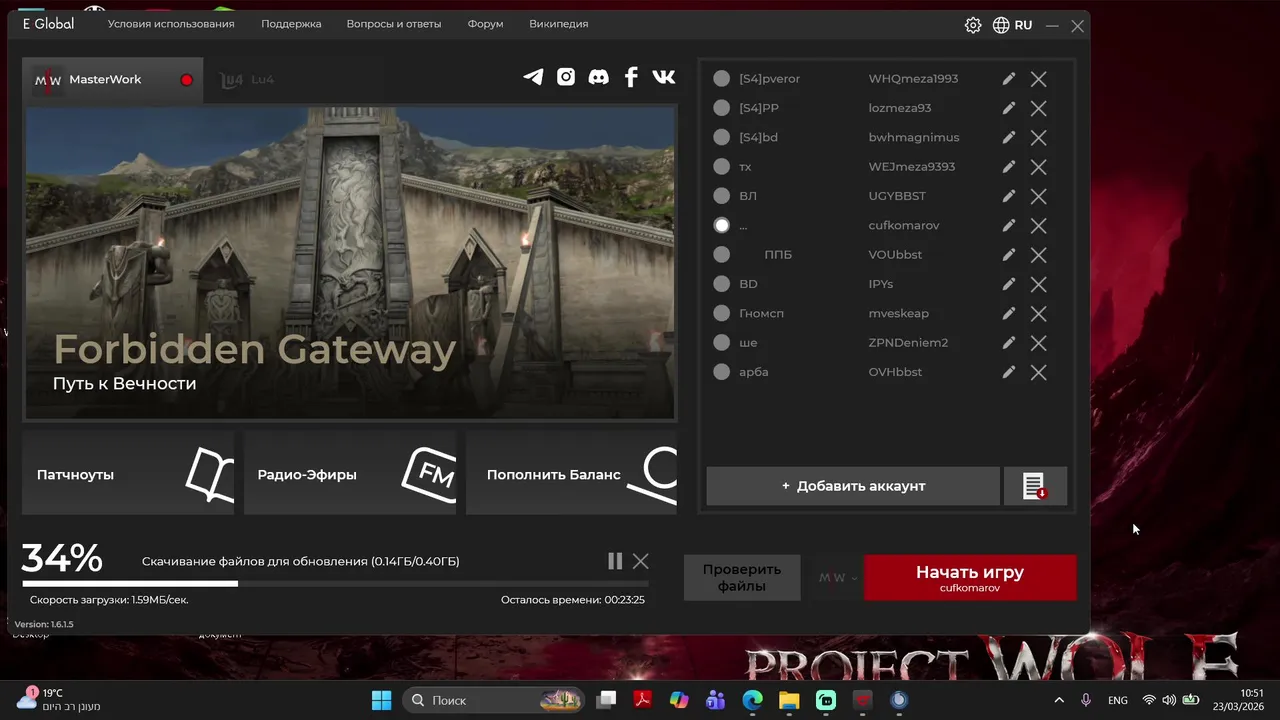Screen dimensions: 1280x720
Task: Open Вопросы и ответы menu item
Action: [x=394, y=24]
